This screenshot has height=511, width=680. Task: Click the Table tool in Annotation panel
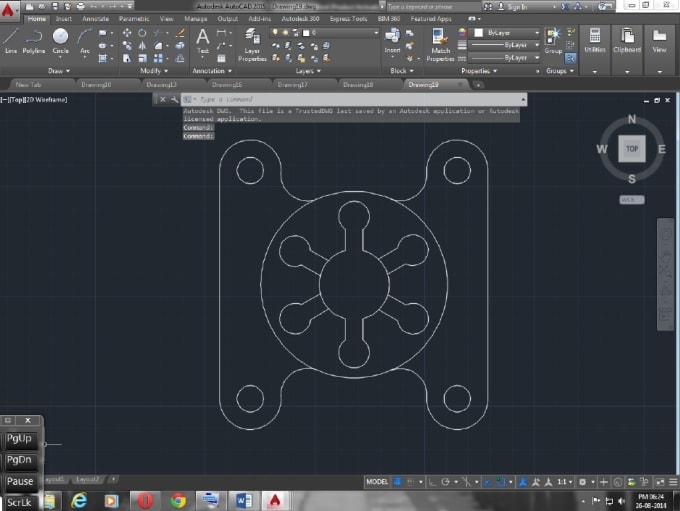(221, 58)
